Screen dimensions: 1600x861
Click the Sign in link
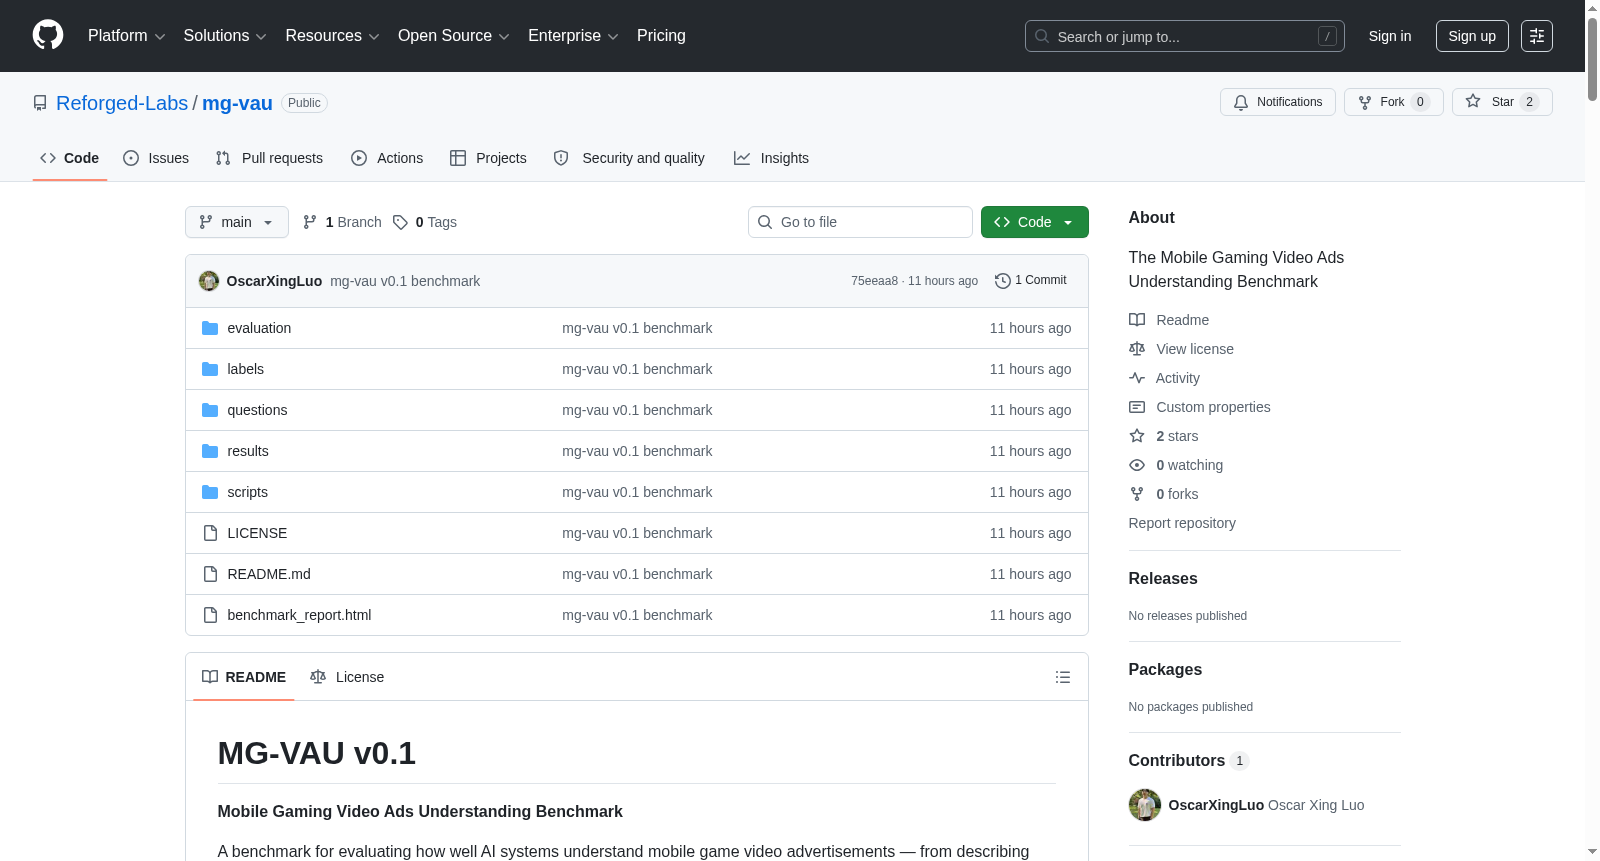tap(1390, 36)
